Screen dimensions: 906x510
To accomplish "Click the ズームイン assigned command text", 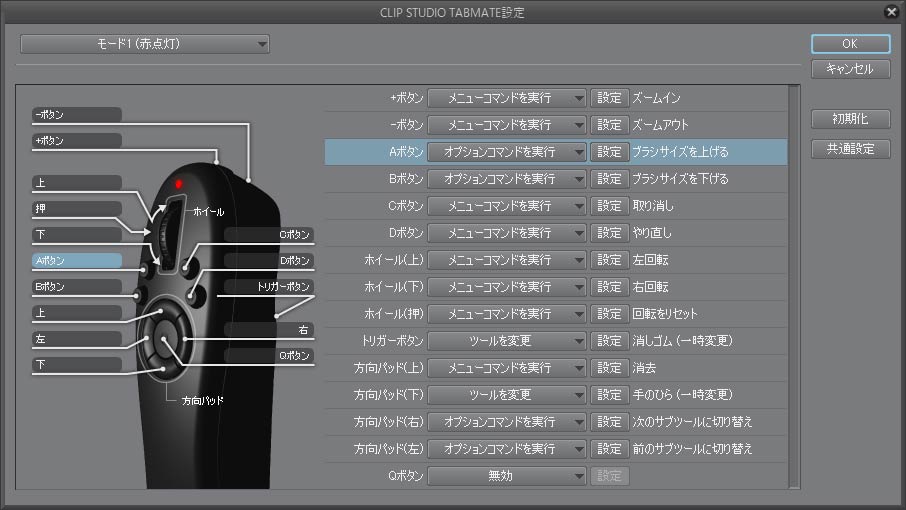I will pyautogui.click(x=656, y=98).
